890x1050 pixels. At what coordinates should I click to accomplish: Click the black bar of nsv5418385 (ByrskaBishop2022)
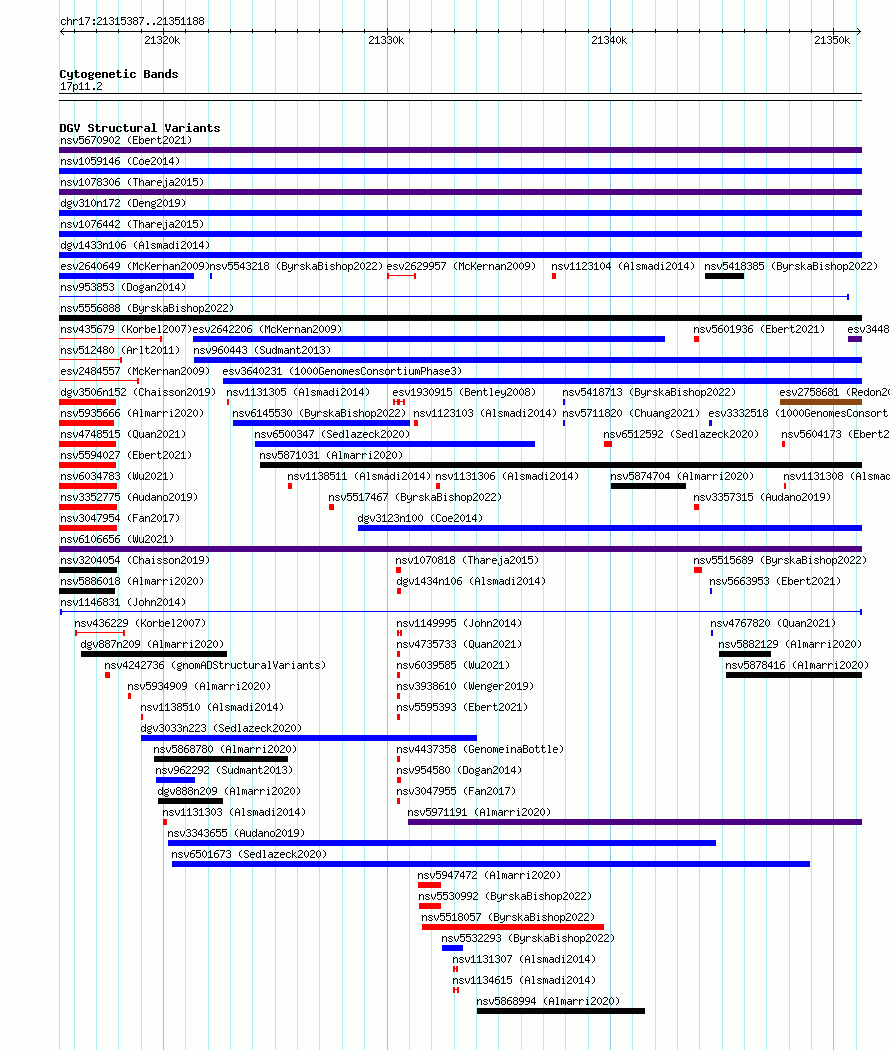[724, 276]
